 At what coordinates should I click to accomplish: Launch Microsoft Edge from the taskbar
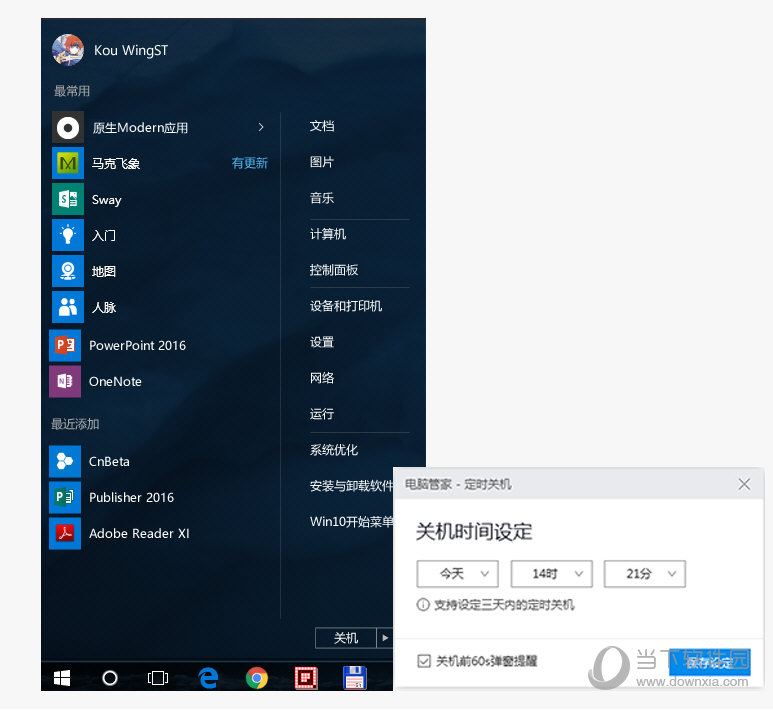(x=208, y=677)
